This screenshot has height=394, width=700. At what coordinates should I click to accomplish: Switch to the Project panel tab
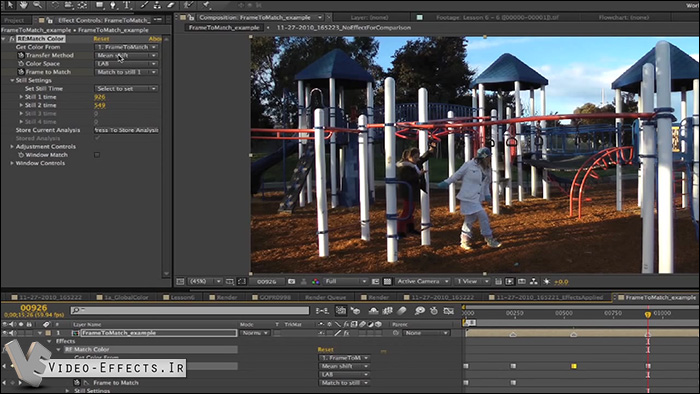click(14, 20)
